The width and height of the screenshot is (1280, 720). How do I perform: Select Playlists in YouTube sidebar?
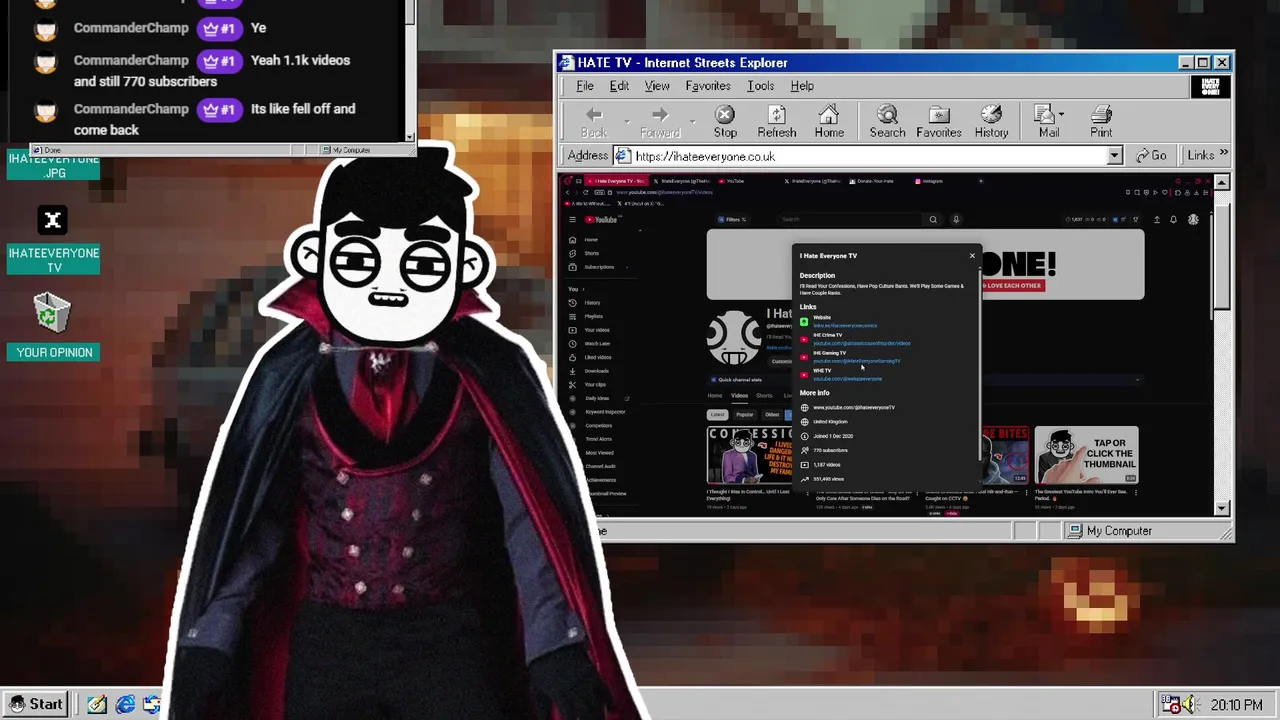click(587, 316)
